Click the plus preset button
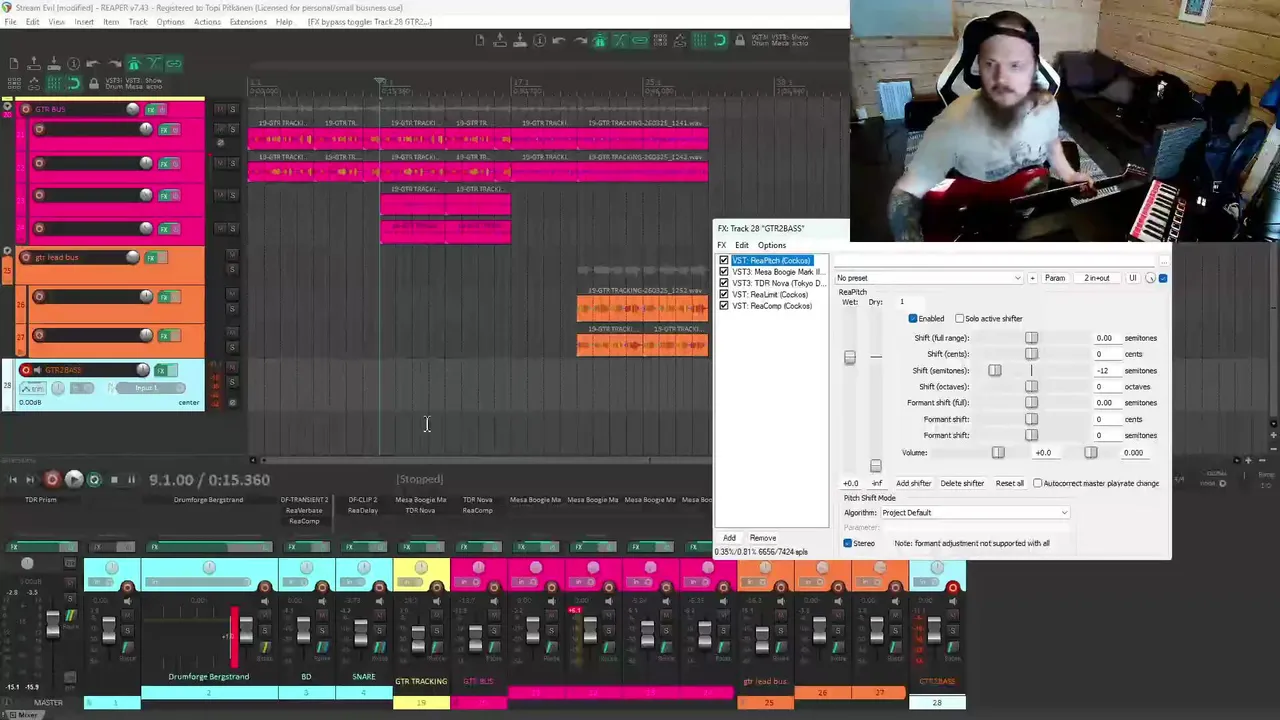The image size is (1280, 720). tap(1032, 278)
